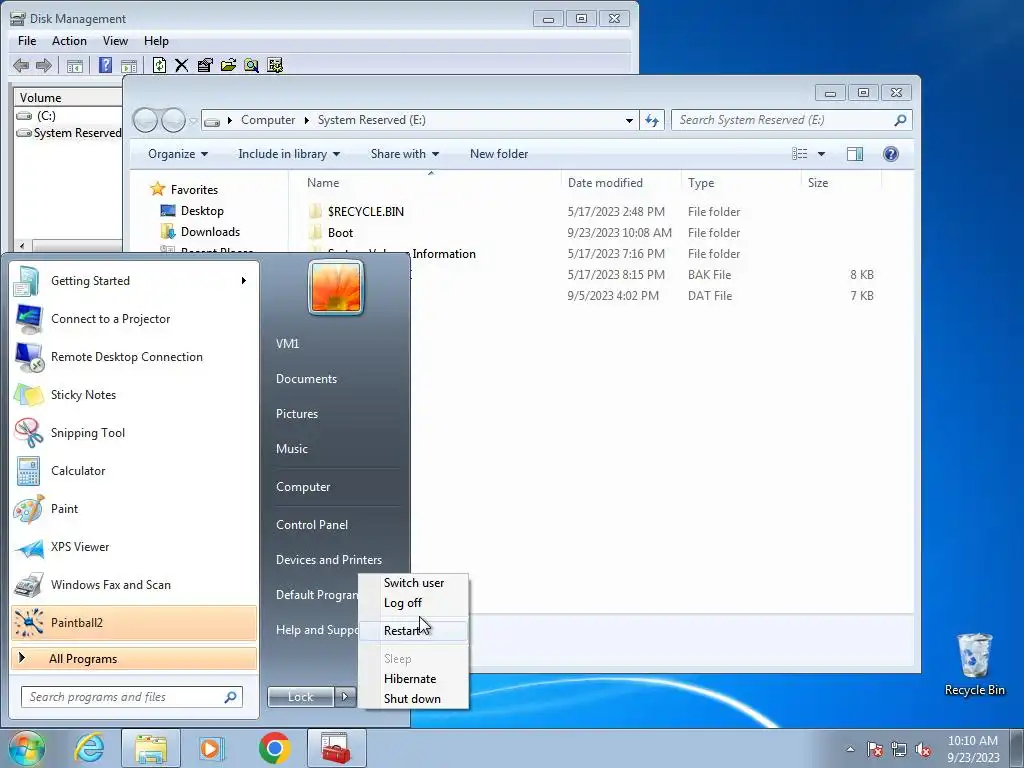Click the Lock button in Start menu
Screen dimensions: 1024x768
pos(301,697)
